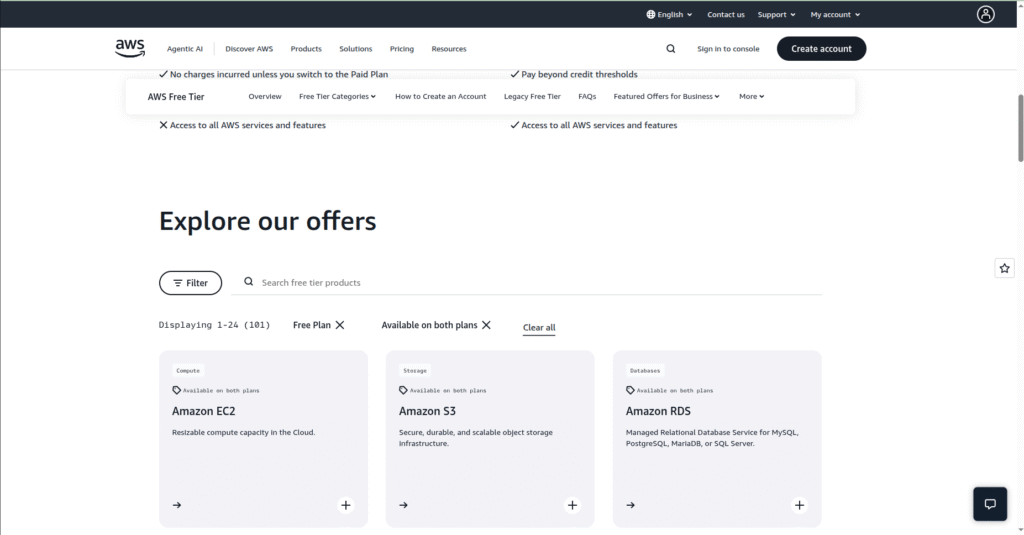Open the Amazon S3 card title
1024x535 pixels.
pos(427,411)
